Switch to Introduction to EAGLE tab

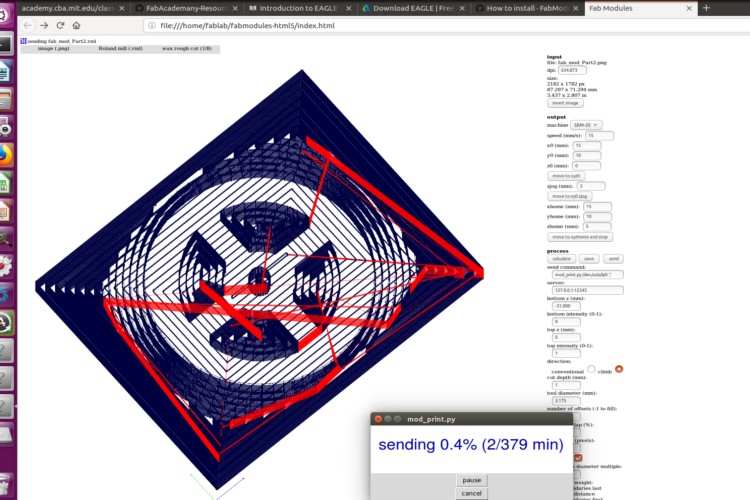click(299, 8)
